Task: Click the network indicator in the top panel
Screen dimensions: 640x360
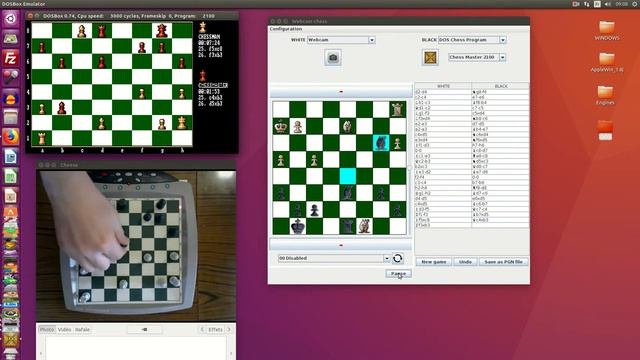Action: (587, 4)
